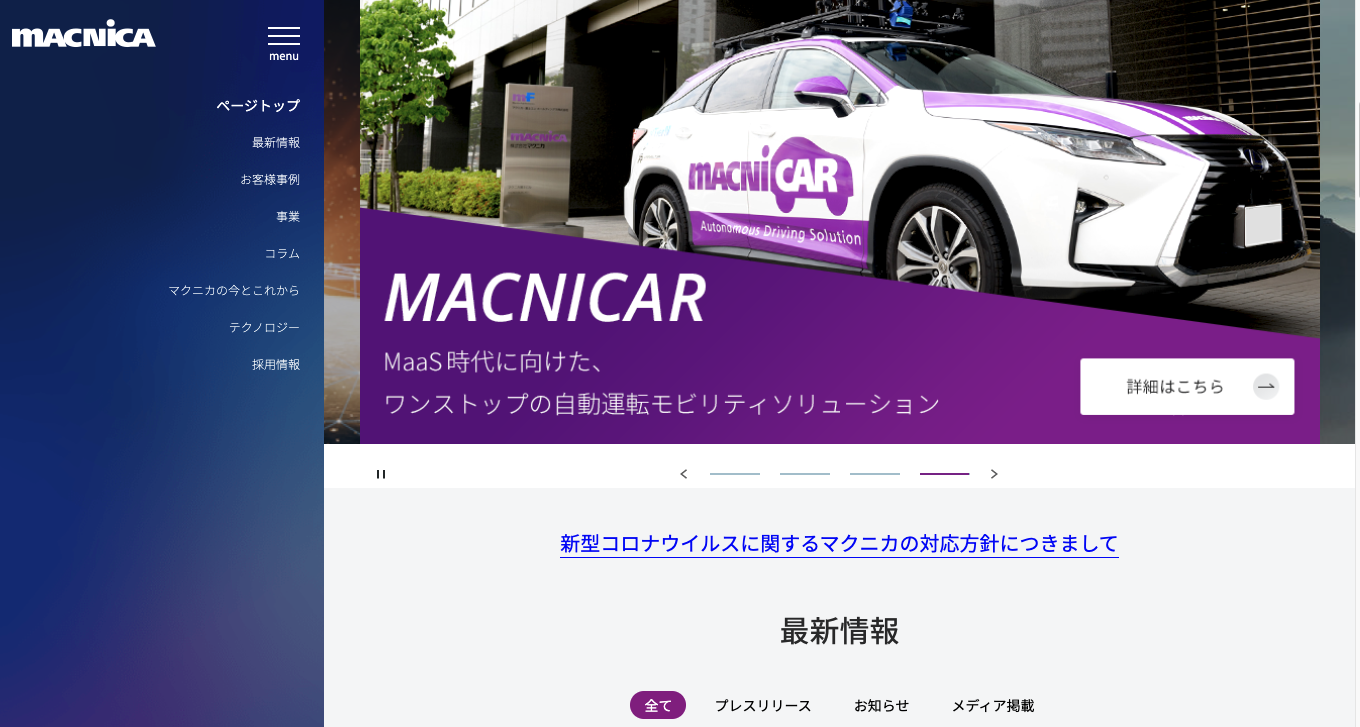Pause the carousel slideshow
Image resolution: width=1360 pixels, height=727 pixels.
tap(380, 474)
